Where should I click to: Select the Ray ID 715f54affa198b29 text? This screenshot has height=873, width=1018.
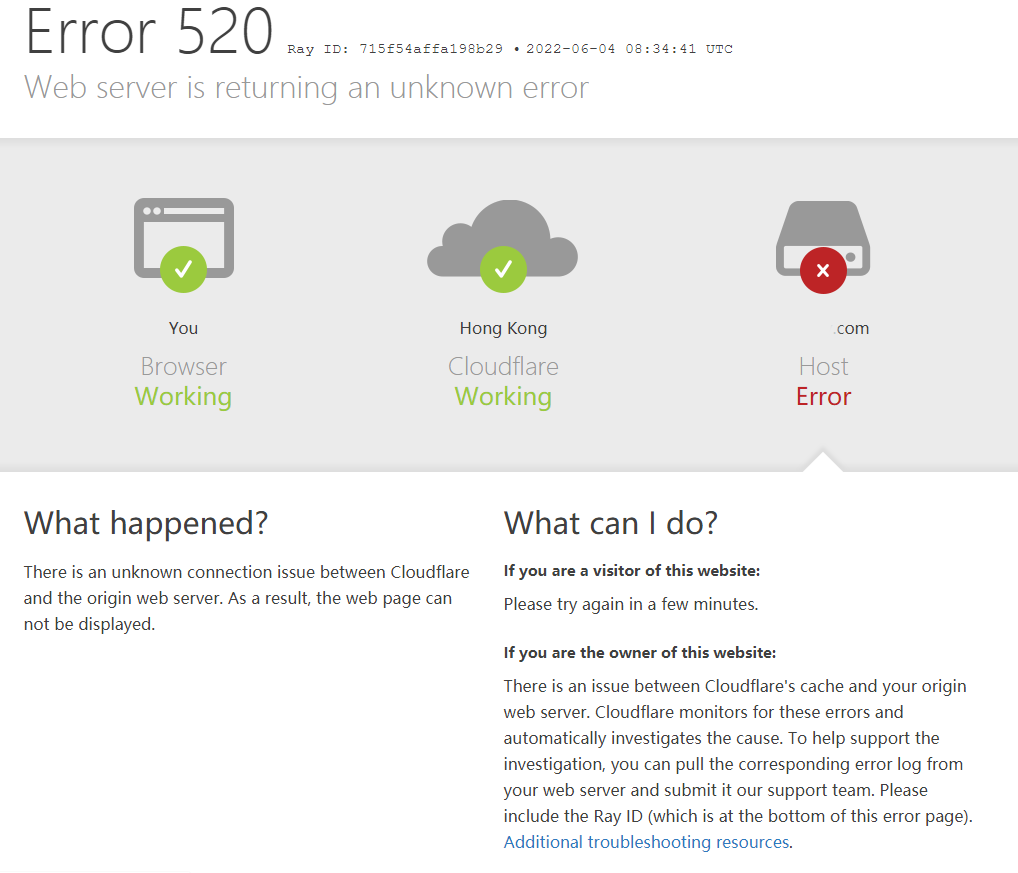pos(395,49)
